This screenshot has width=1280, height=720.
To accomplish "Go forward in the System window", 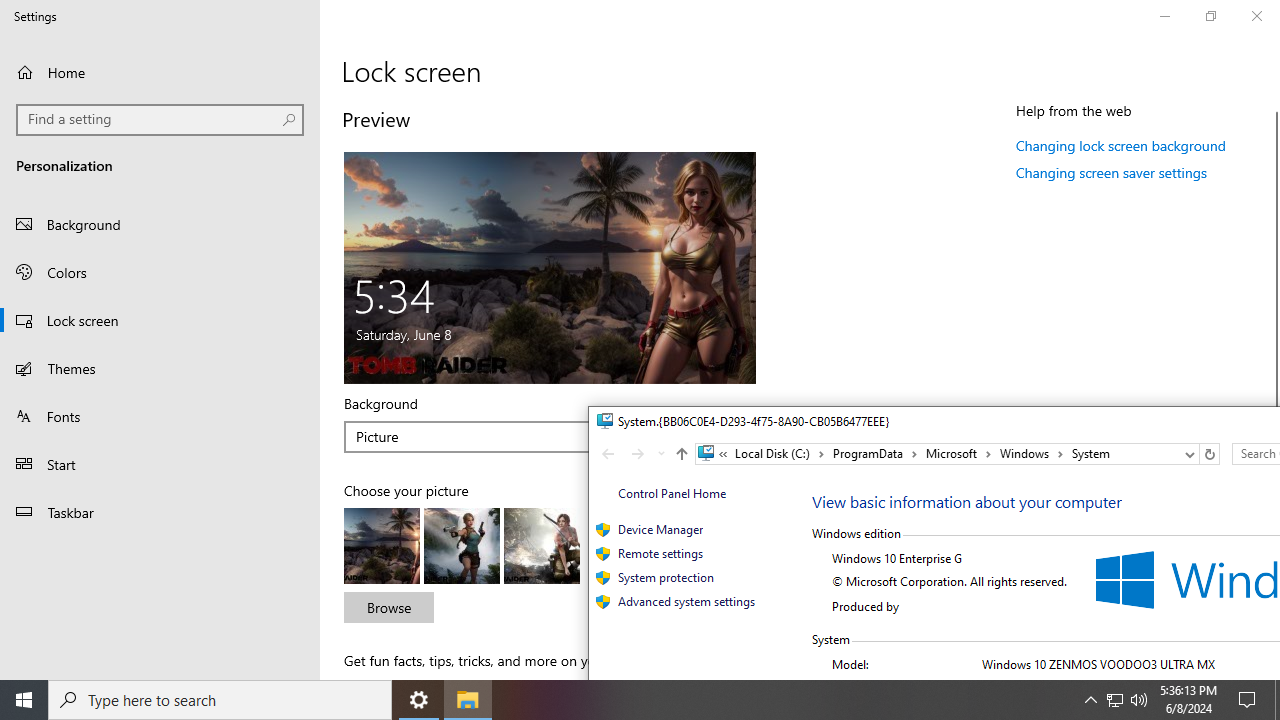I will point(637,454).
